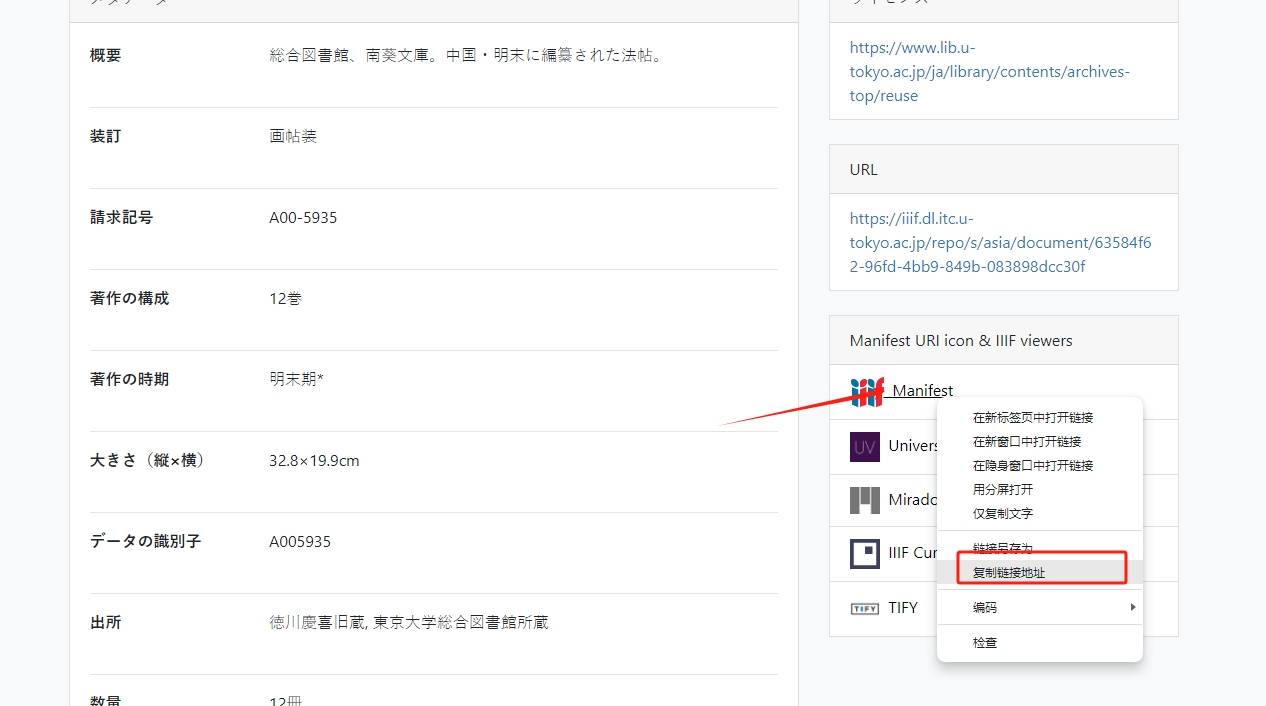Select 用分屏打开 in the context menu
The image size is (1266, 706).
[1002, 490]
